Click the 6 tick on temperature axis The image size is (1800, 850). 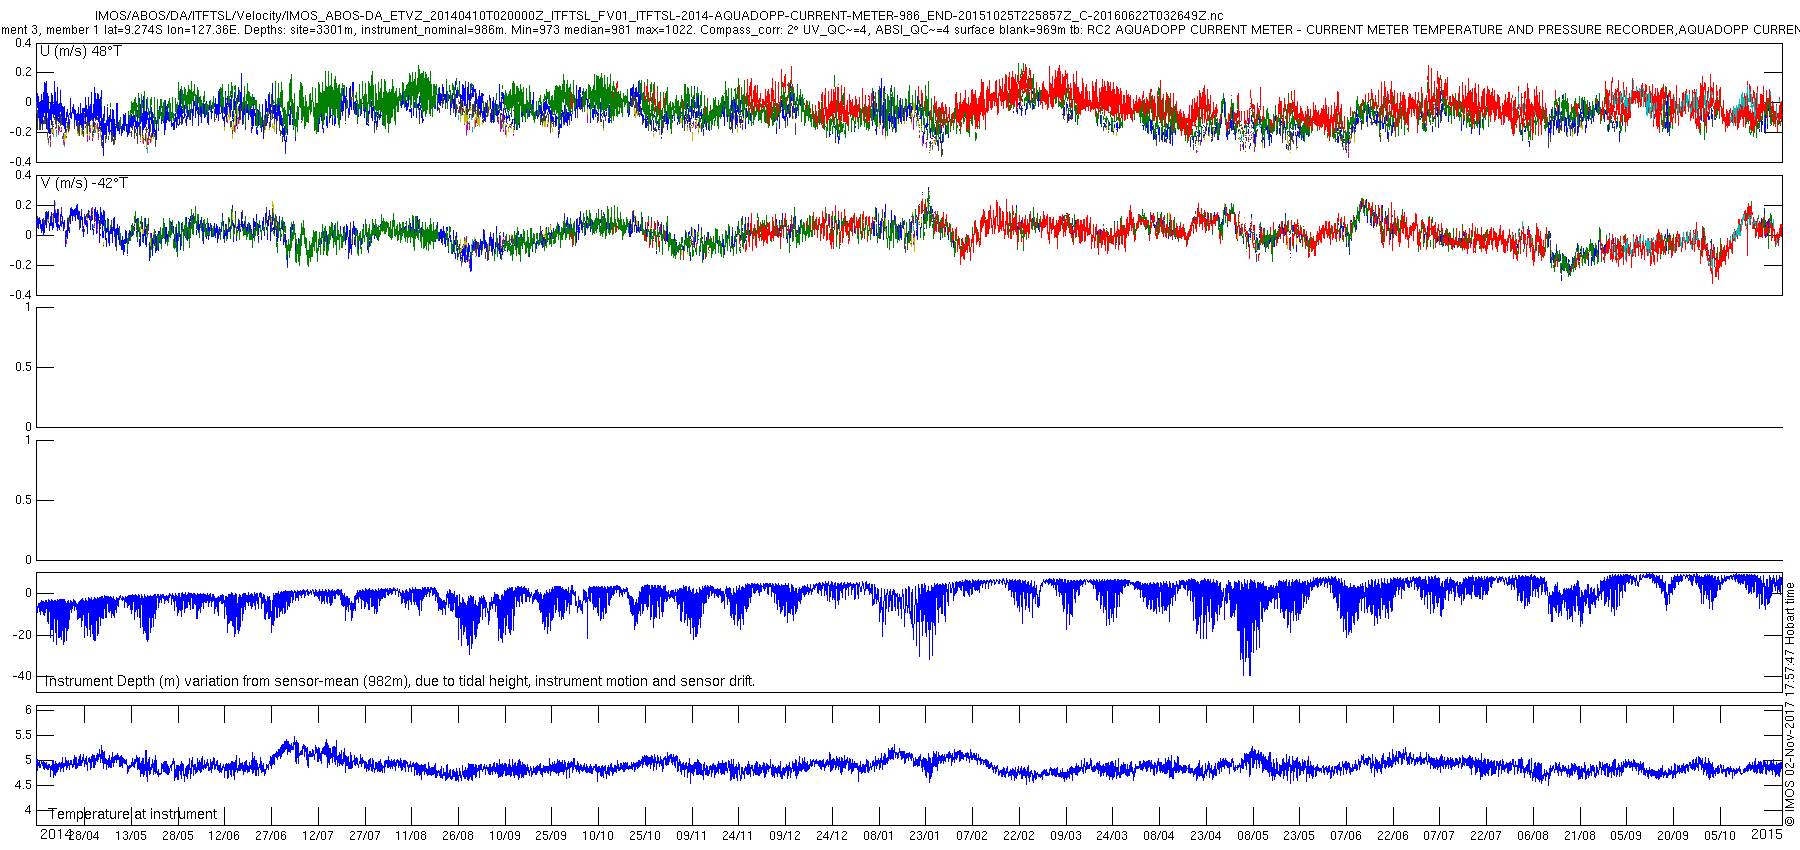click(28, 710)
